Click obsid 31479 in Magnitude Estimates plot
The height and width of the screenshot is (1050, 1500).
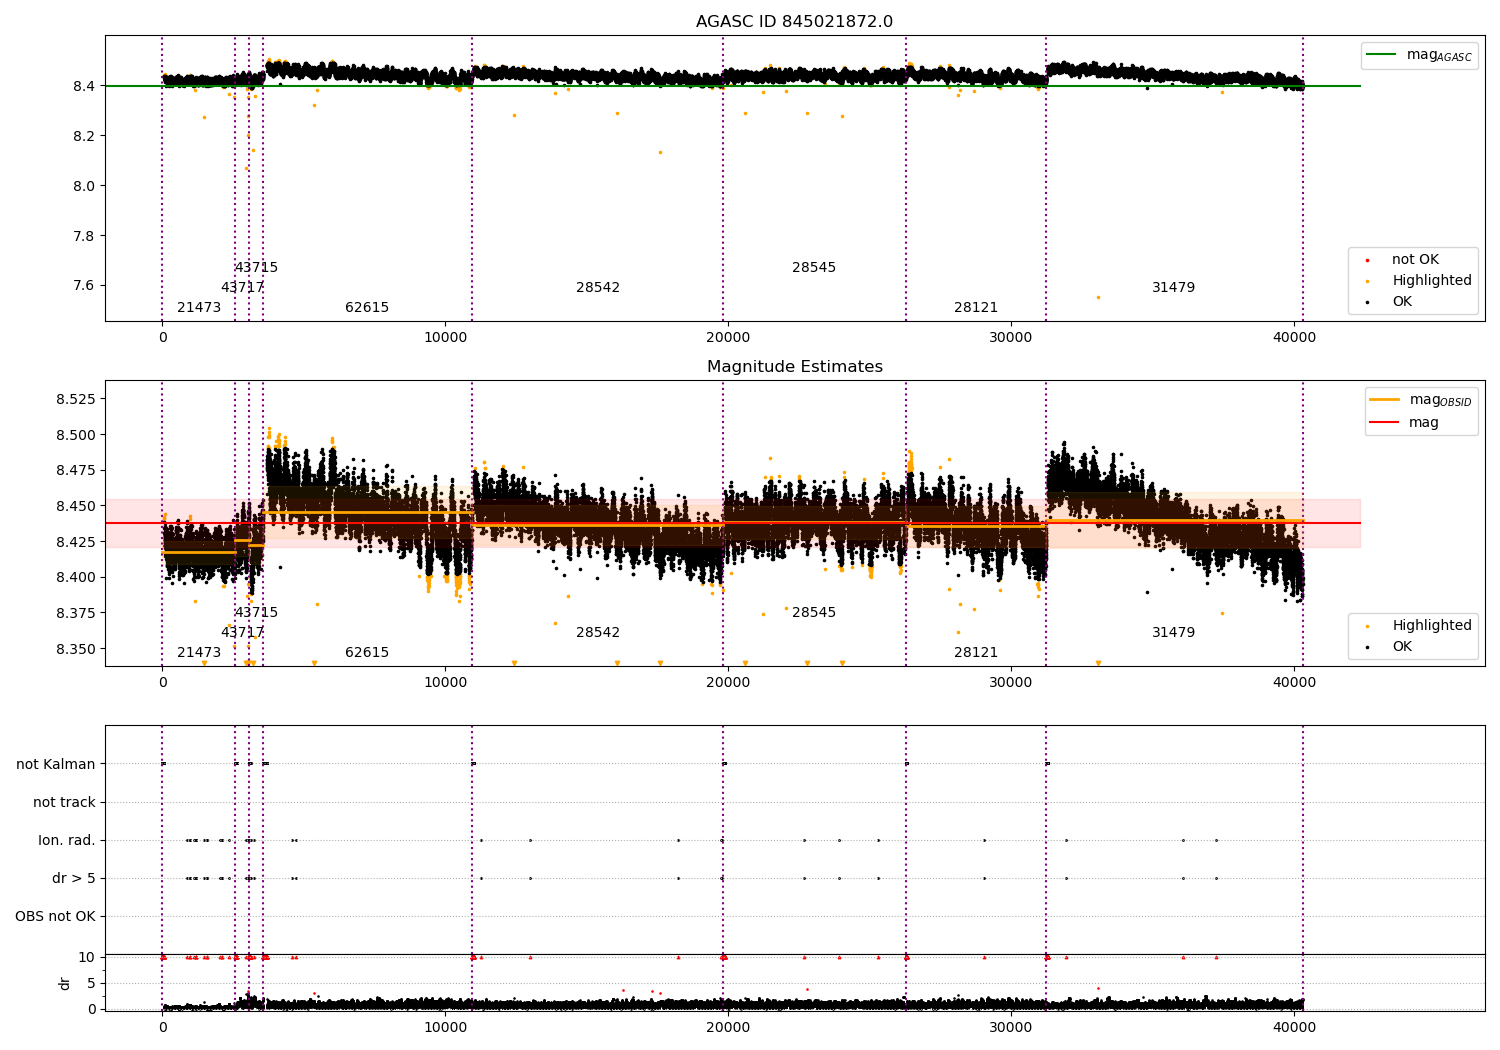click(1173, 633)
